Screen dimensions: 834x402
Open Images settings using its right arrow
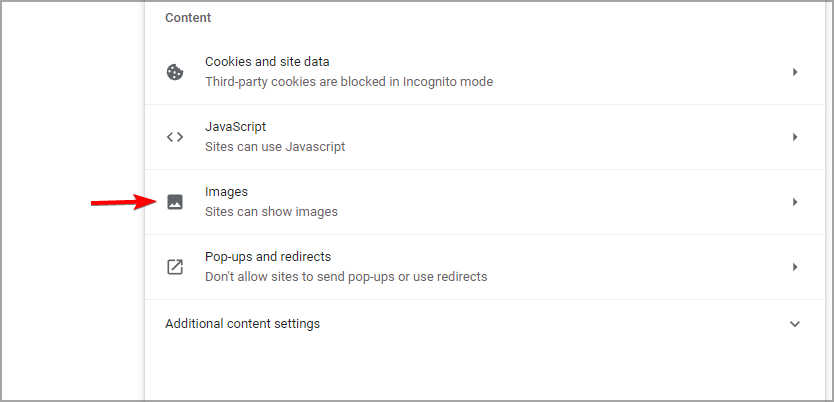795,202
